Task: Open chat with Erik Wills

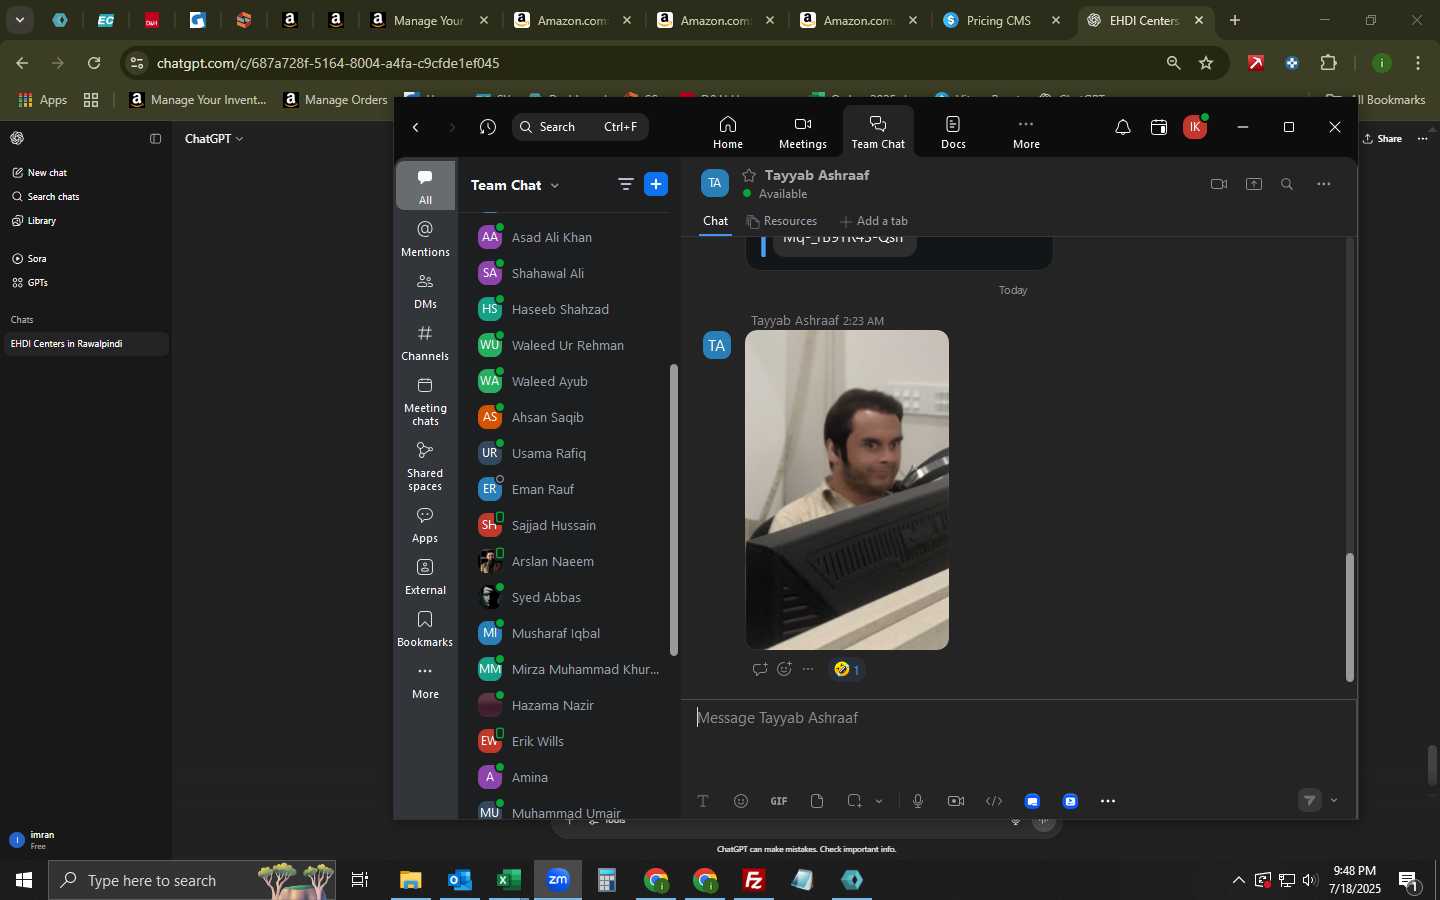Action: tap(565, 741)
